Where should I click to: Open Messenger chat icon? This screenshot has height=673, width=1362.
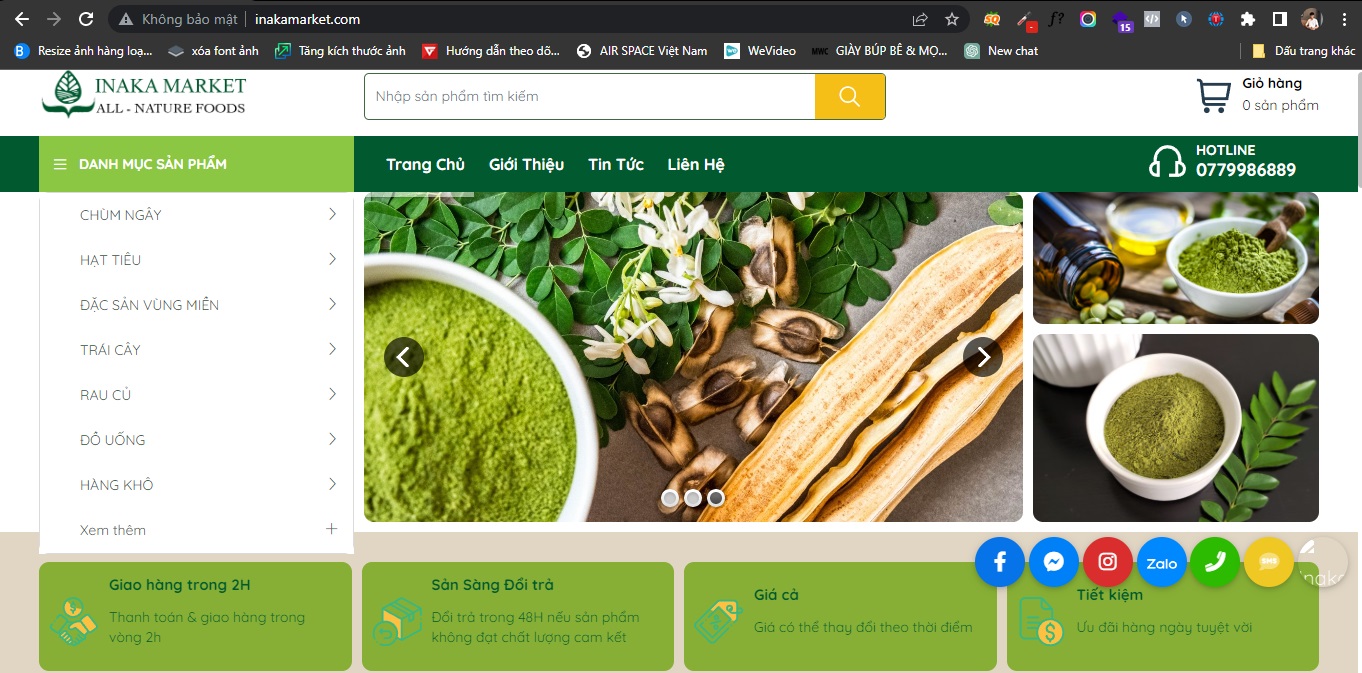tap(1053, 562)
